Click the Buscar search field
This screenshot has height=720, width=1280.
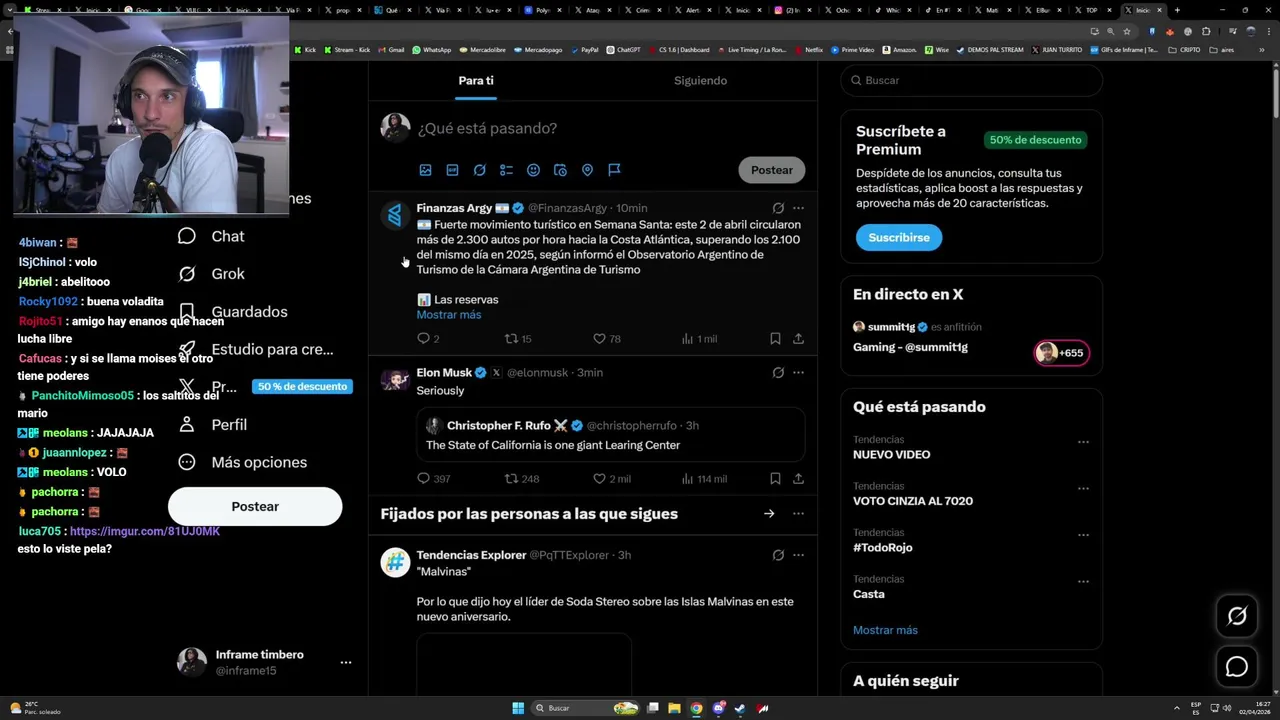[971, 81]
